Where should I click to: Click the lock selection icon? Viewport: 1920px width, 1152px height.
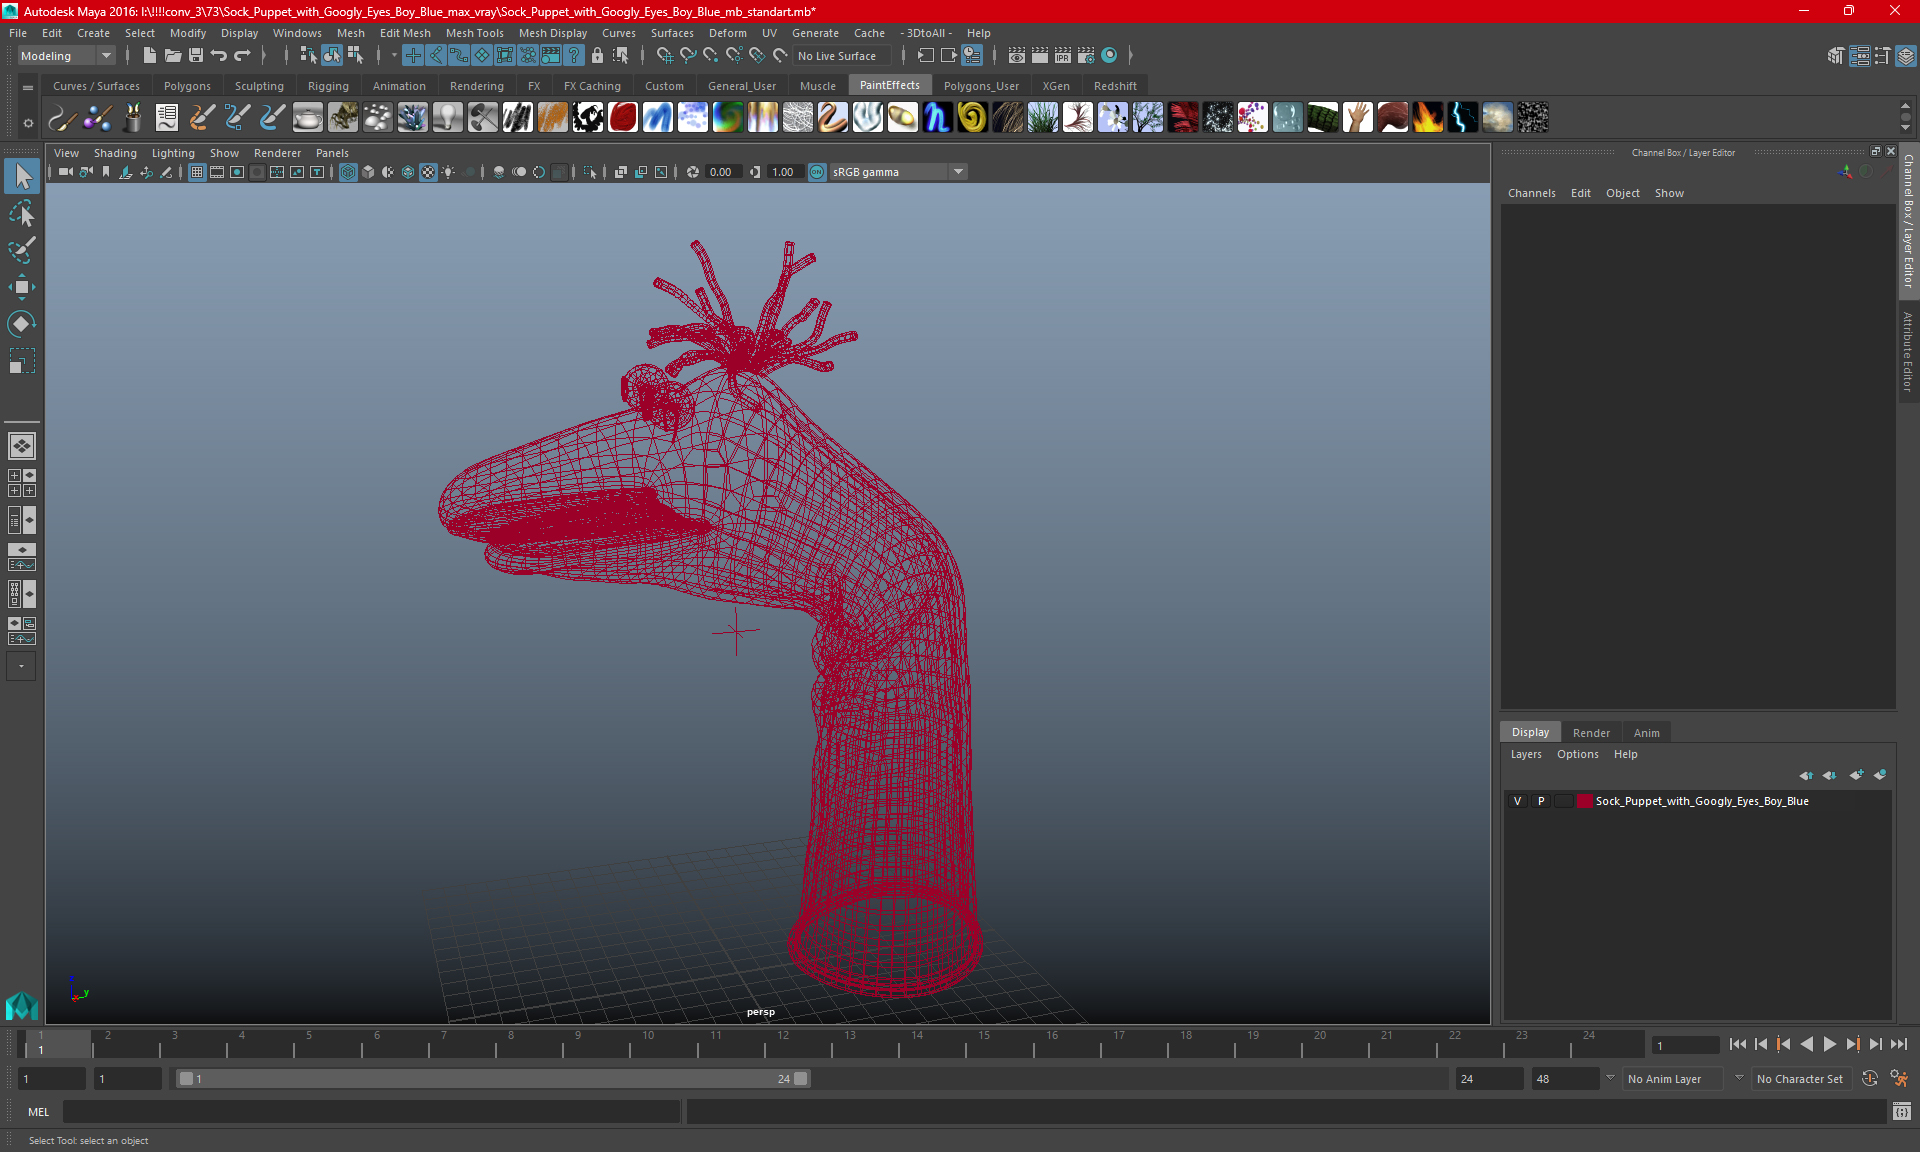pyautogui.click(x=598, y=56)
